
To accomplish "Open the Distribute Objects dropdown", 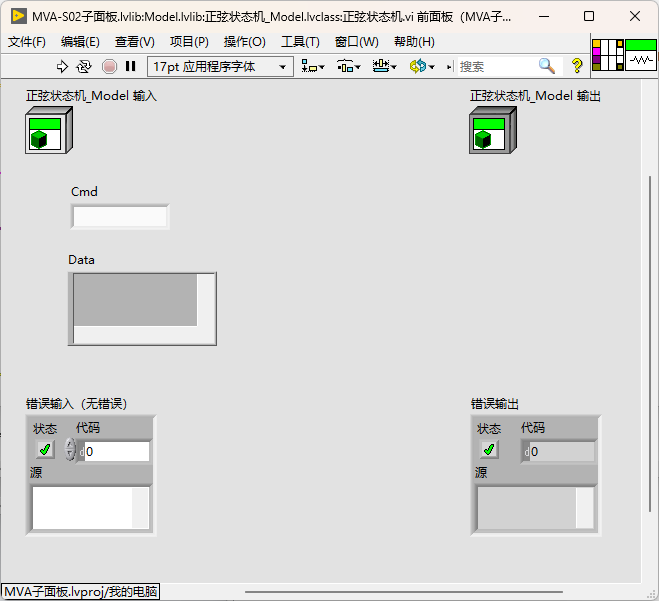I will click(349, 66).
